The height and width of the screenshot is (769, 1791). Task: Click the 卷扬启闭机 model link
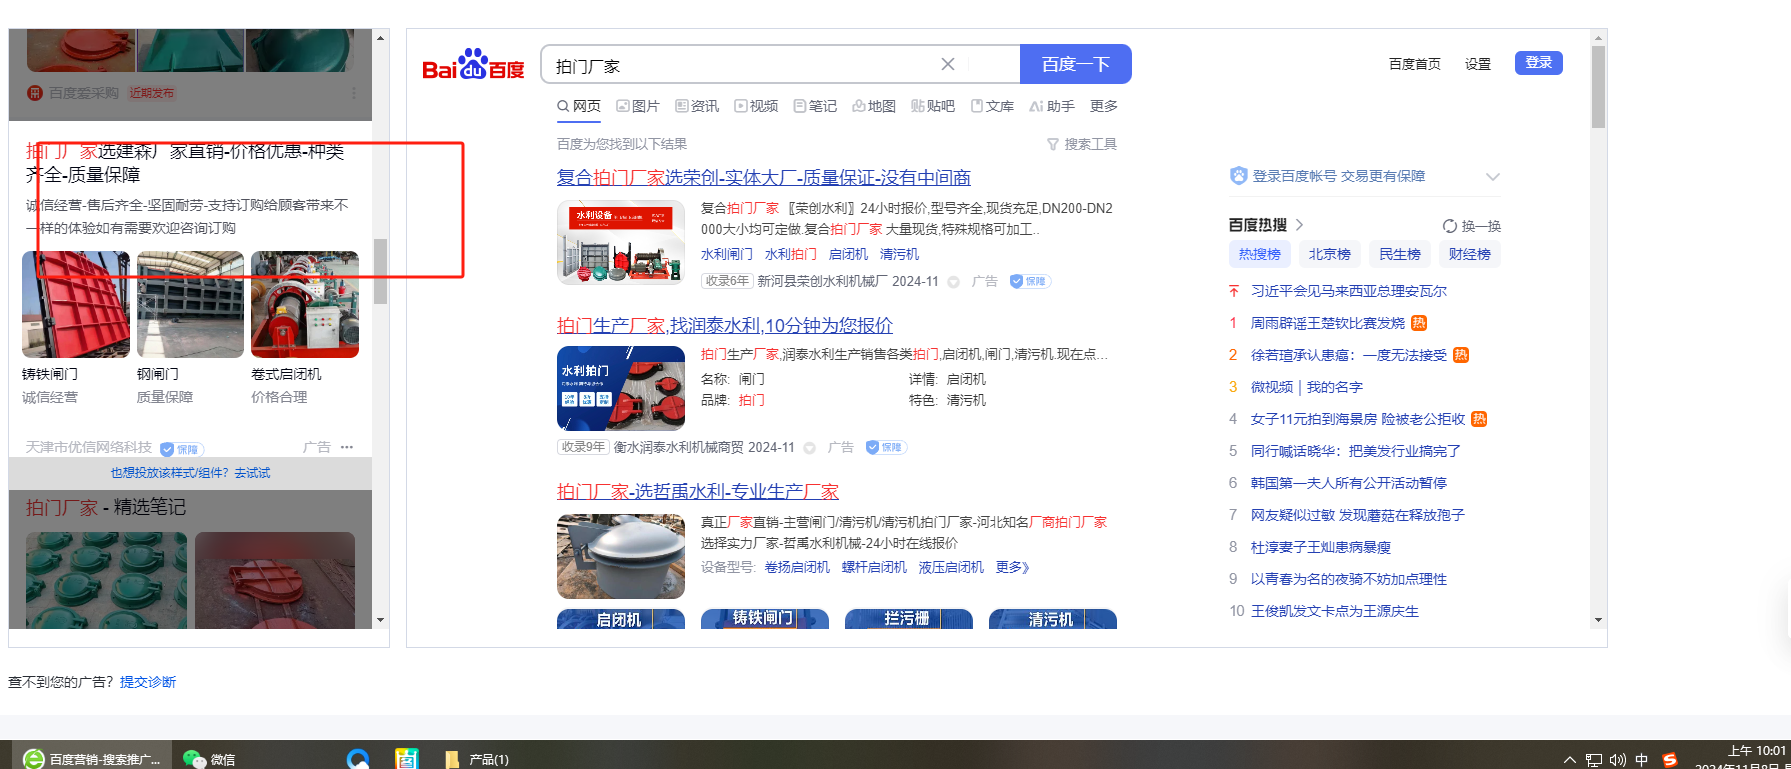tap(798, 568)
